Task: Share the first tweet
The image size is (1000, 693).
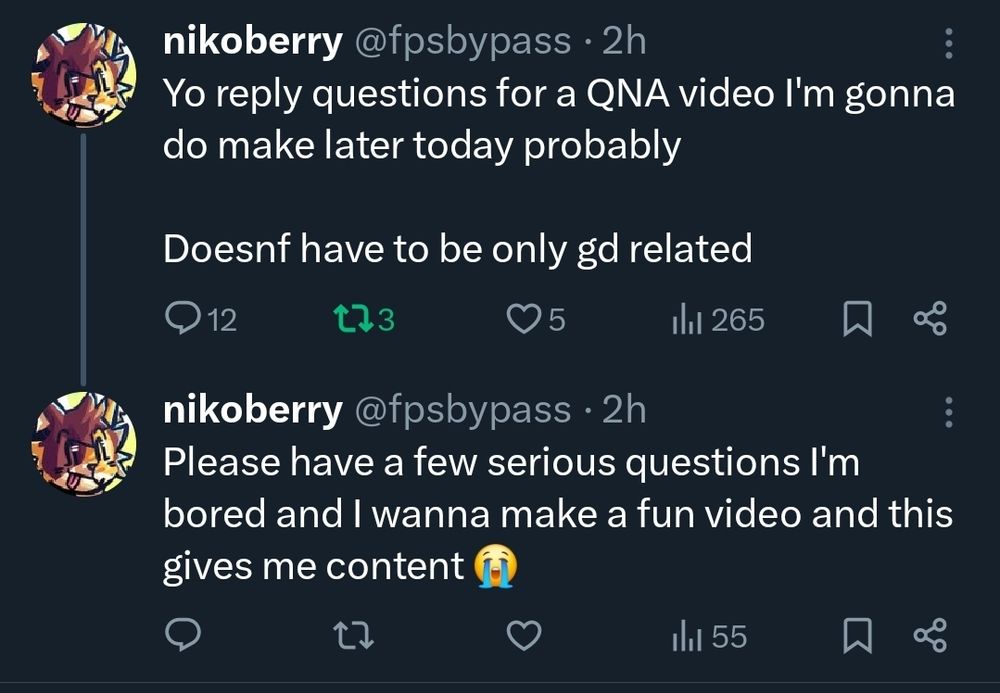Action: [x=929, y=320]
